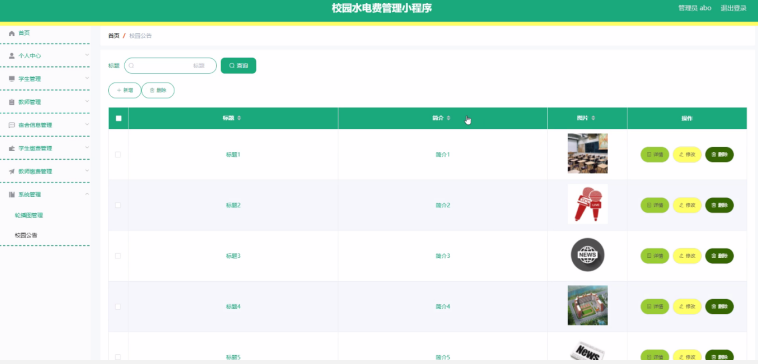Sort the table by the 图片 column arrows
Image resolution: width=758 pixels, height=364 pixels.
[593, 118]
